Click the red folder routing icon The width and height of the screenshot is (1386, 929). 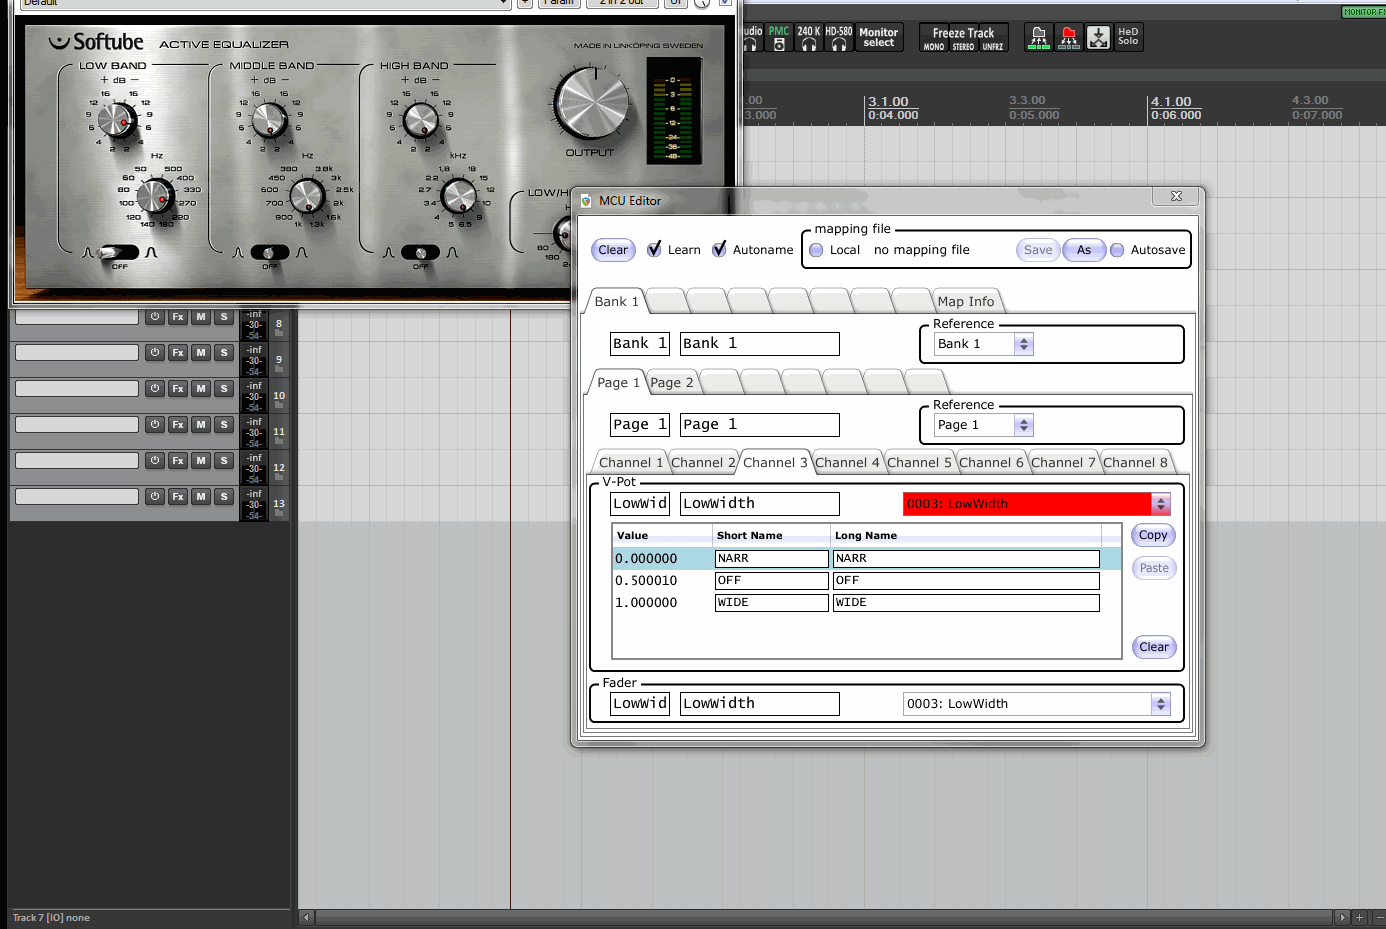click(1068, 38)
